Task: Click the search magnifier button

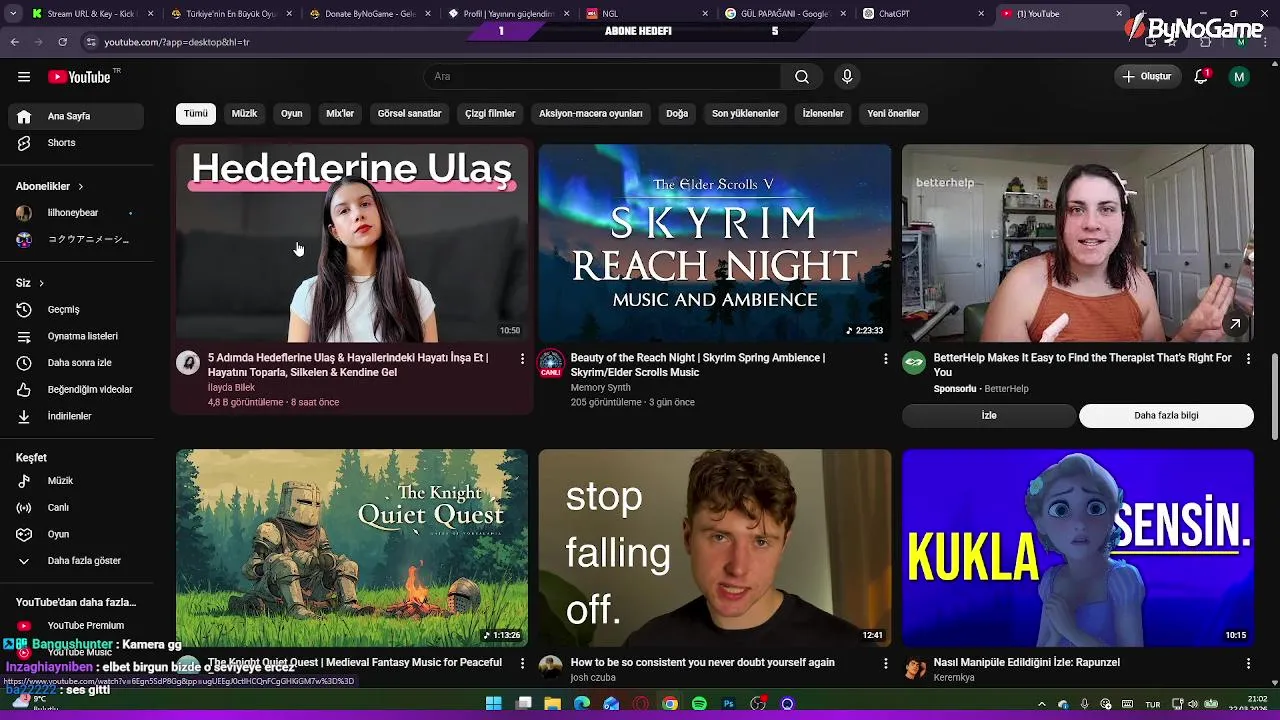Action: pos(802,77)
